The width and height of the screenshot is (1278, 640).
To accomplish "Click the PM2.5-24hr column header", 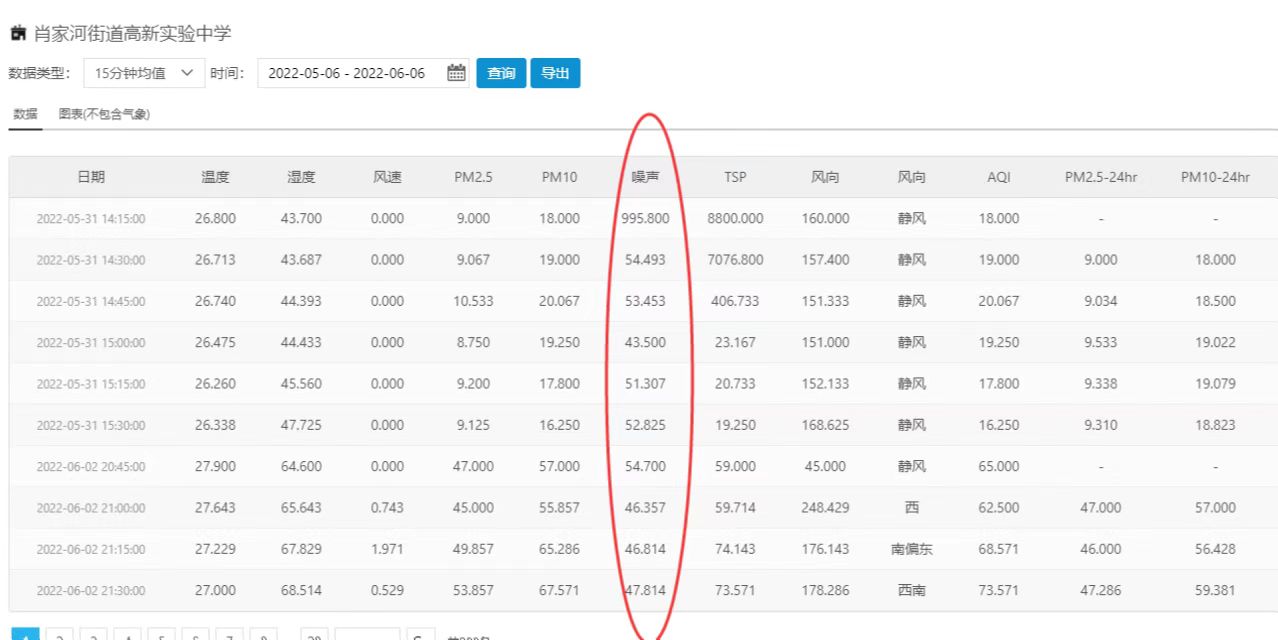I will click(x=1100, y=177).
